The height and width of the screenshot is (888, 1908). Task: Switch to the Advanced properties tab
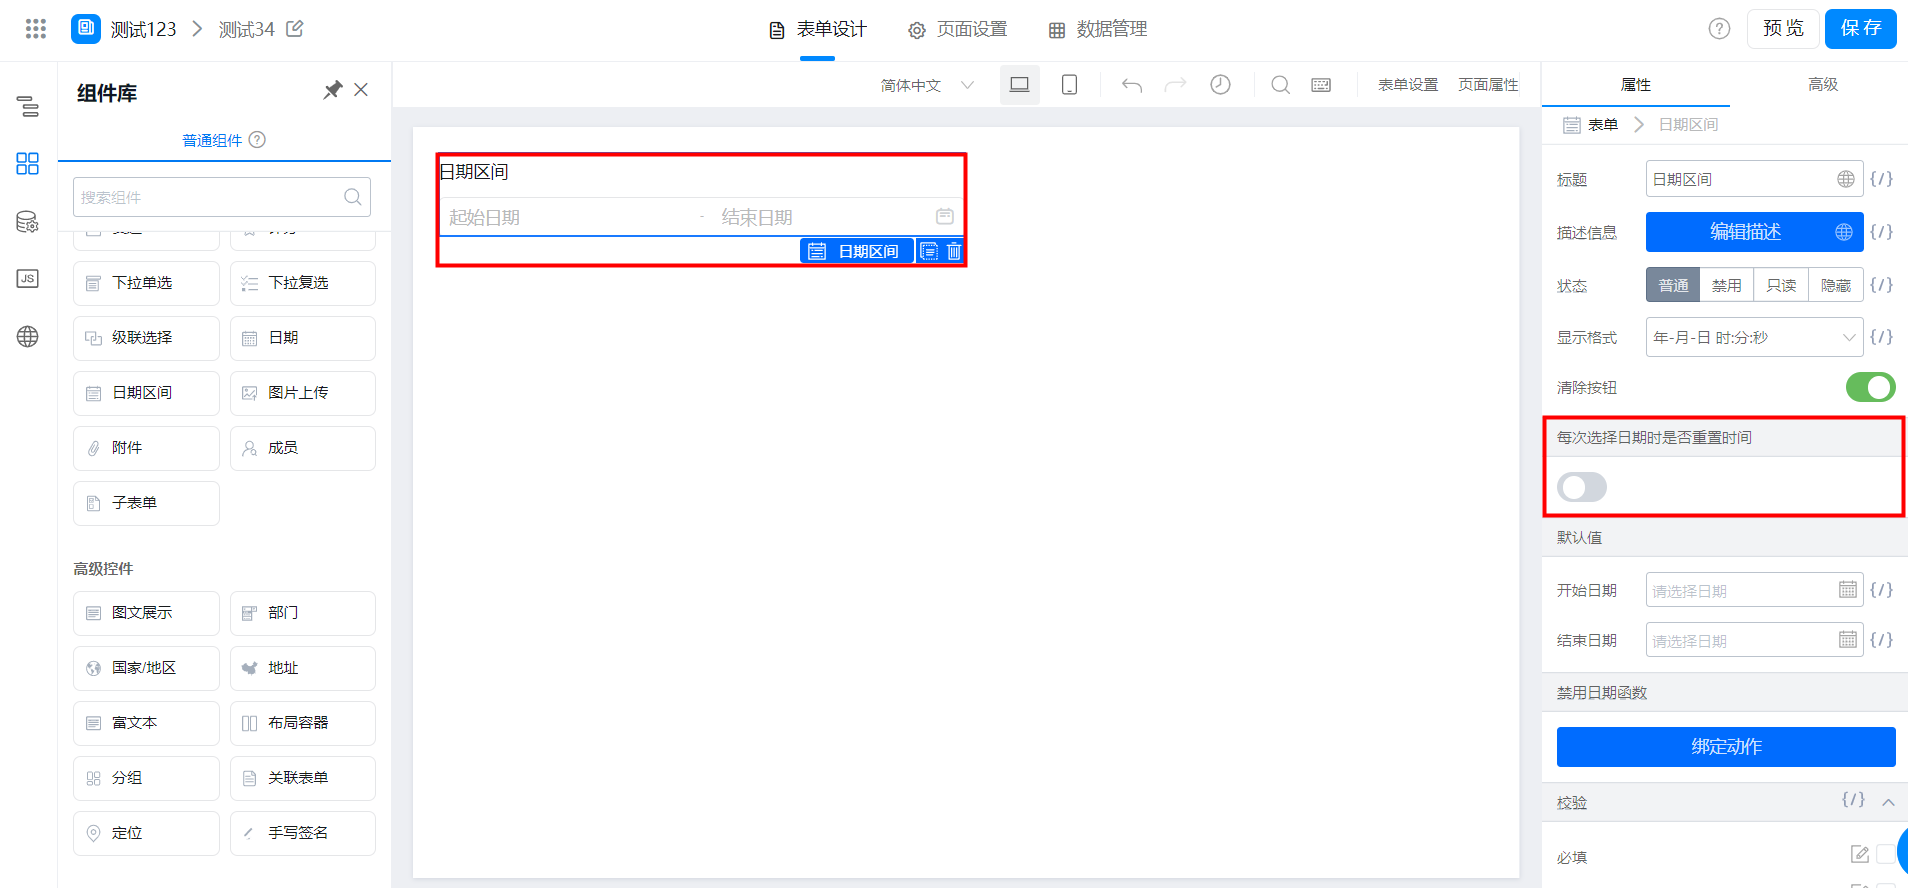coord(1822,85)
